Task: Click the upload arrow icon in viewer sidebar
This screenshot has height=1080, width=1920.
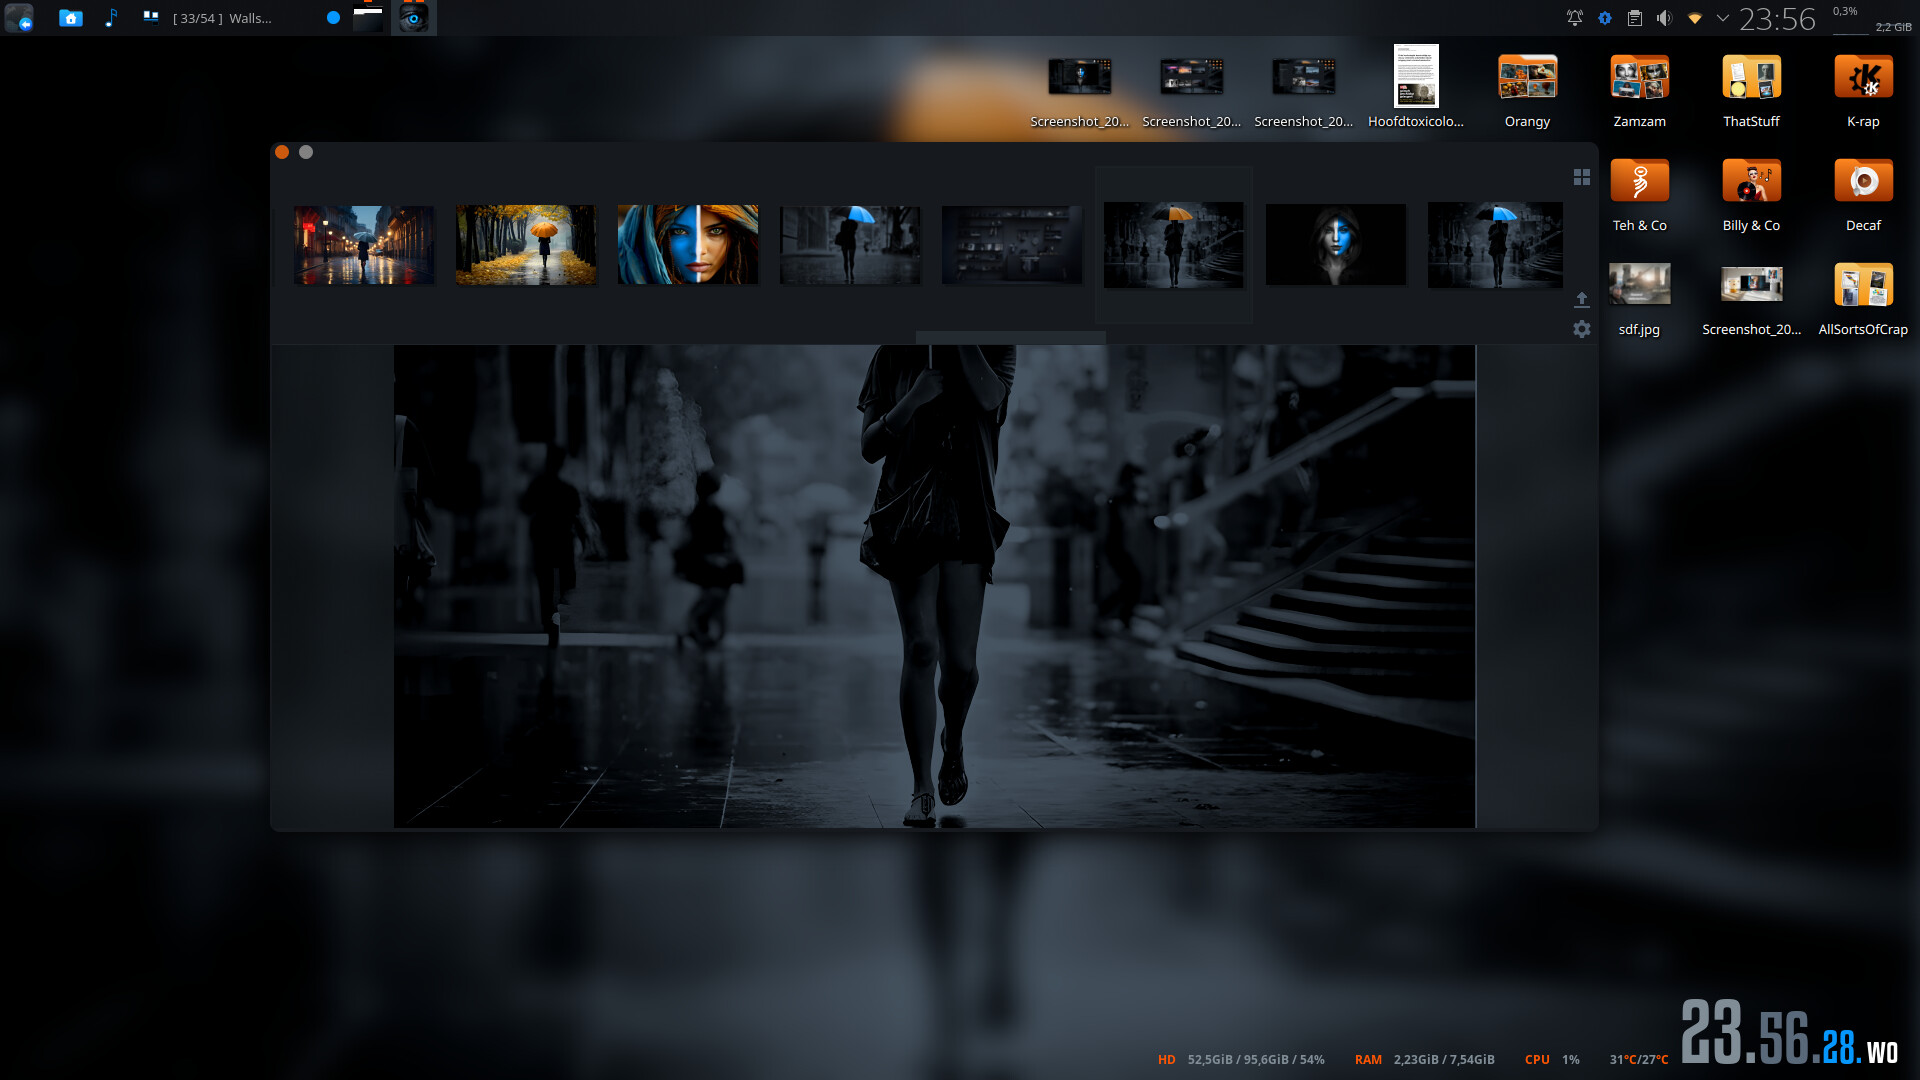Action: pyautogui.click(x=1581, y=299)
